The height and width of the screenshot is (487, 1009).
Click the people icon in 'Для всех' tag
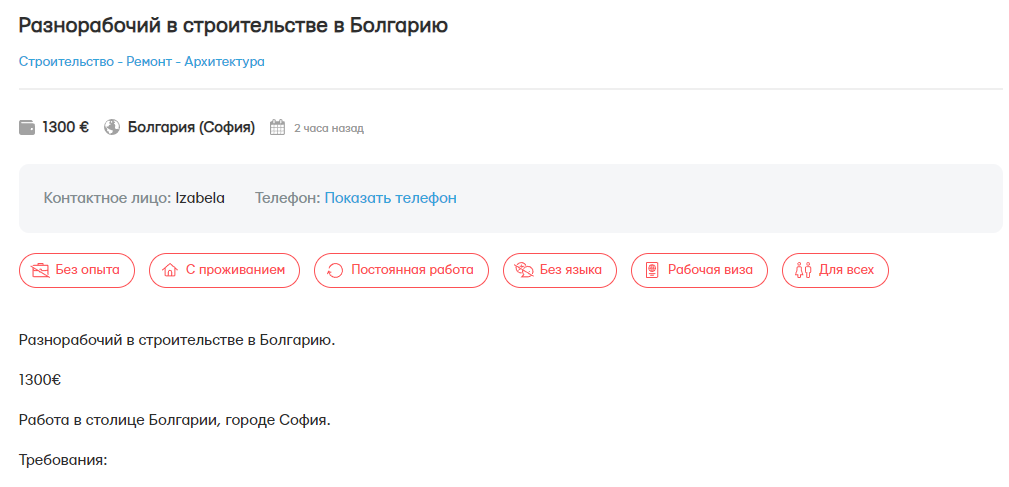803,270
